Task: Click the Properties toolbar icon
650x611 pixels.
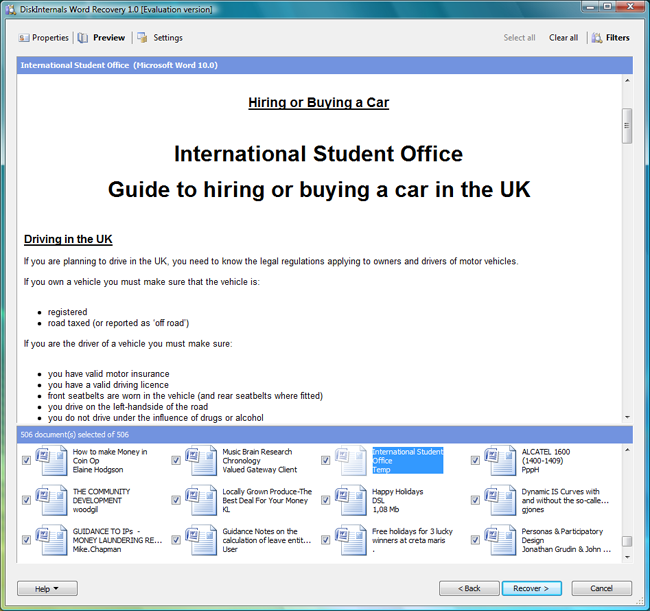Action: [24, 38]
